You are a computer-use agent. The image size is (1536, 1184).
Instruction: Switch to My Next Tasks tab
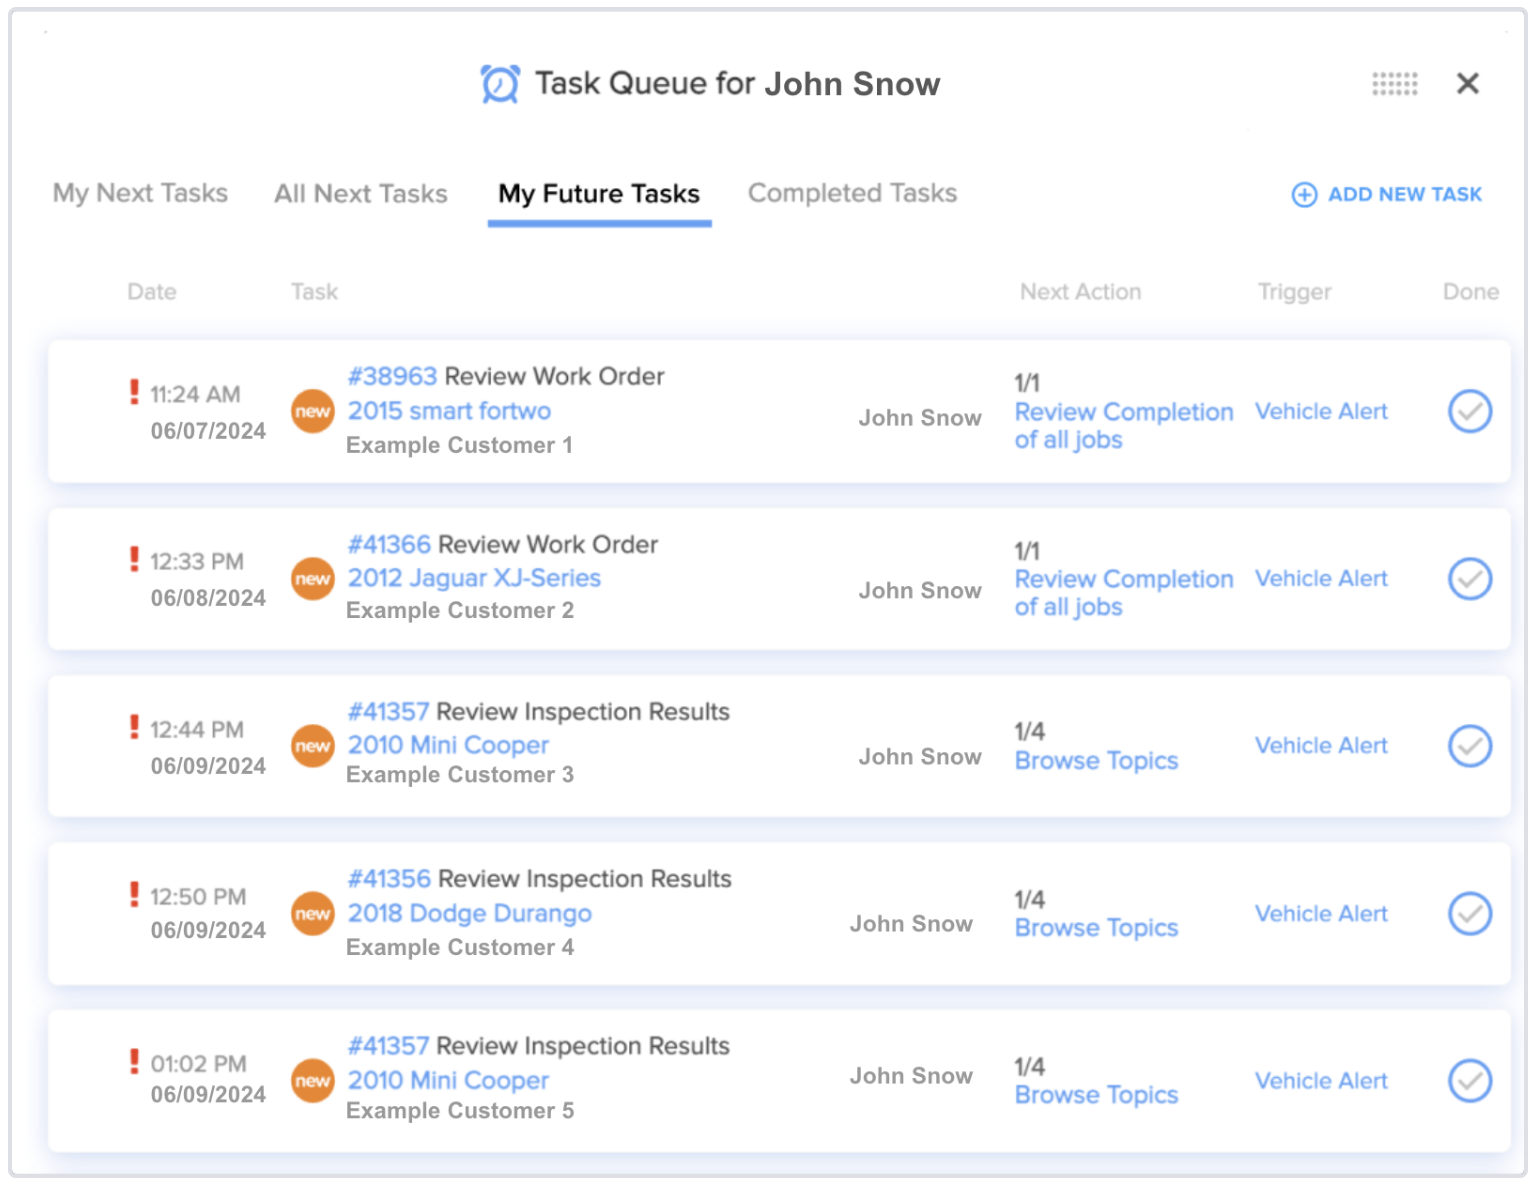pos(140,193)
